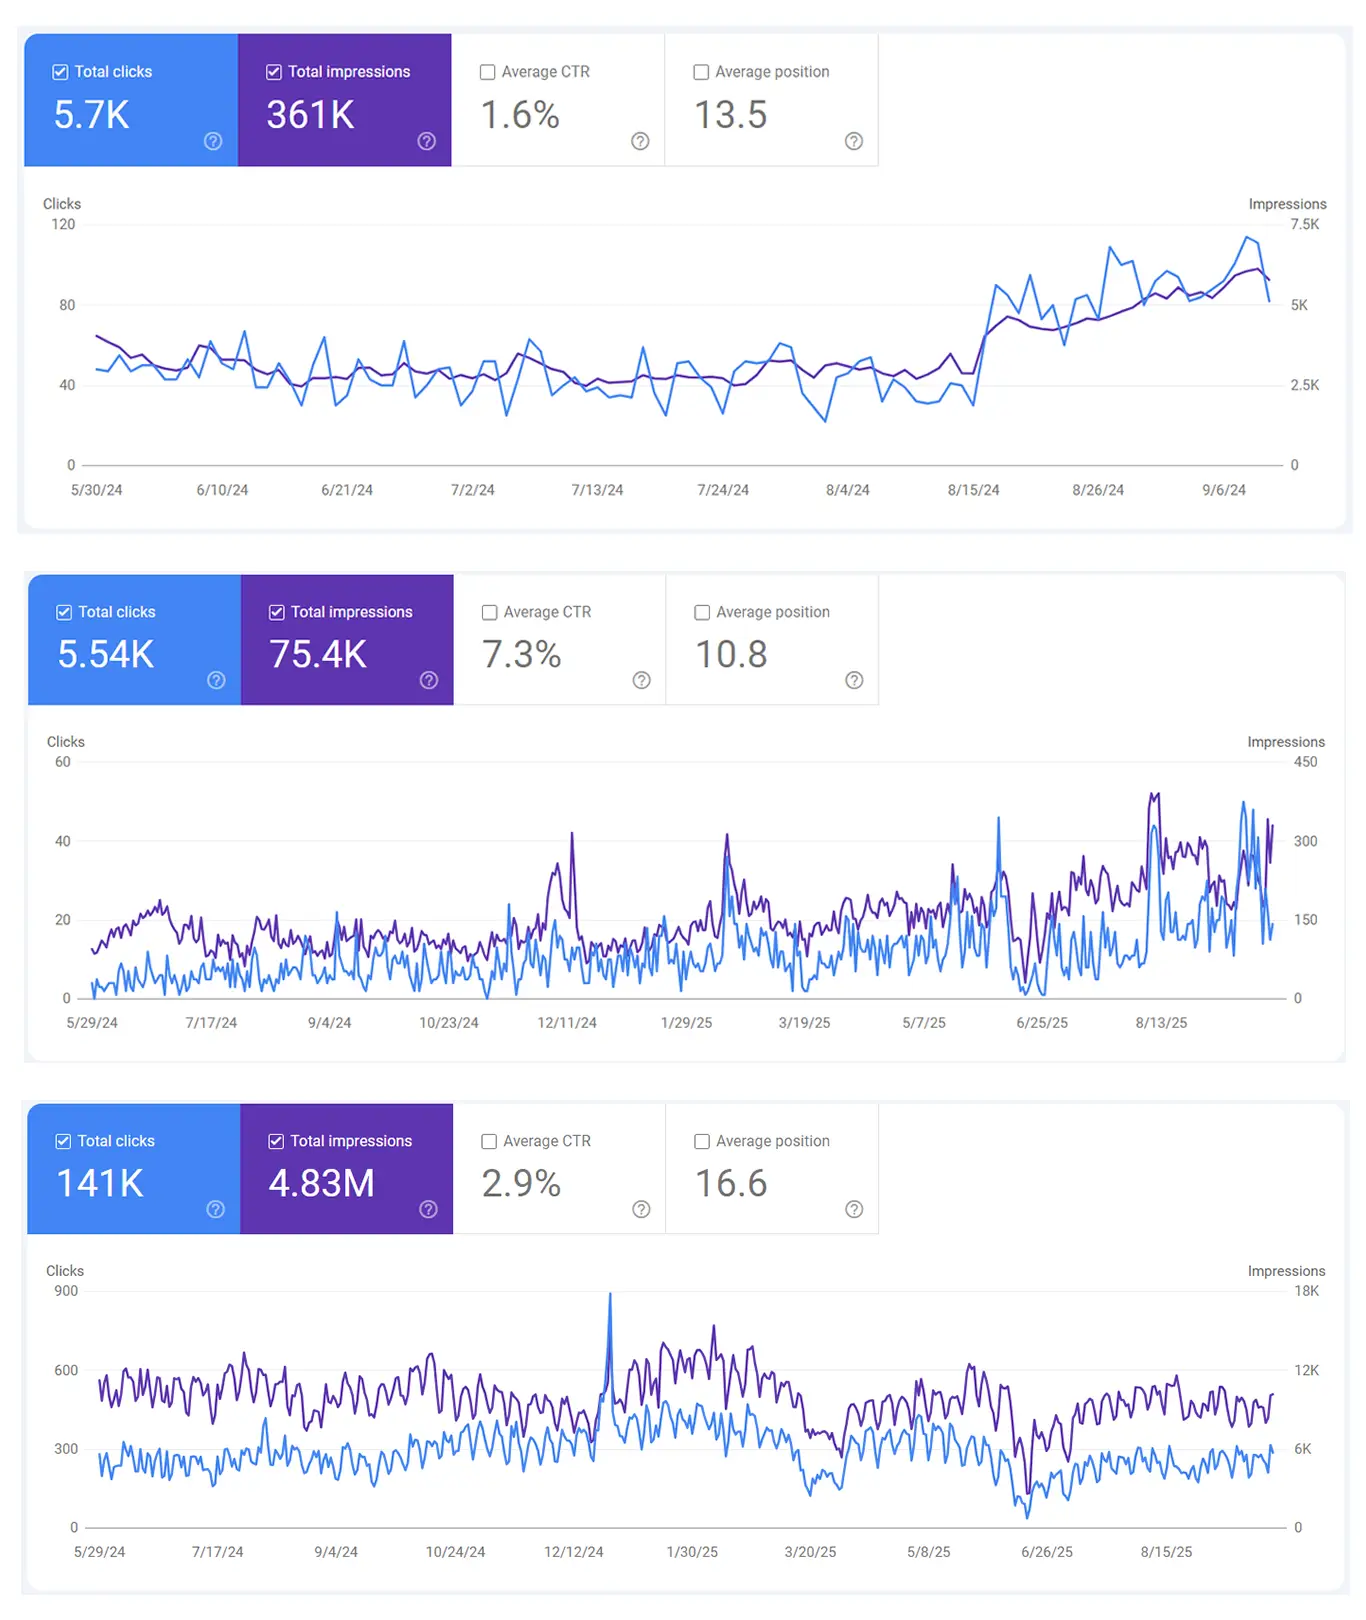
Task: Click the 450 impressions axis label
Action: coord(1306,762)
